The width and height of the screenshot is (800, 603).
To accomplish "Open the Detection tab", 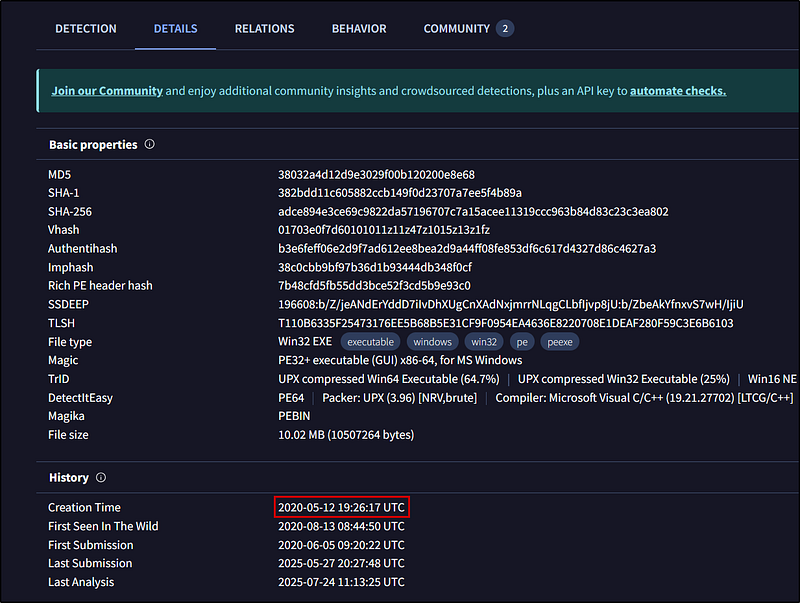I will 86,29.
